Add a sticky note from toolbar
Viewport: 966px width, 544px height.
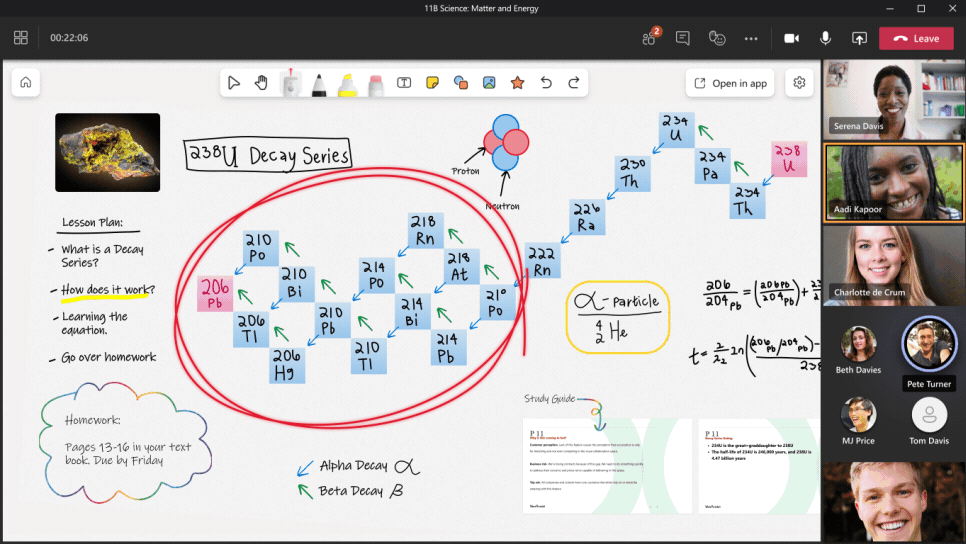[433, 83]
